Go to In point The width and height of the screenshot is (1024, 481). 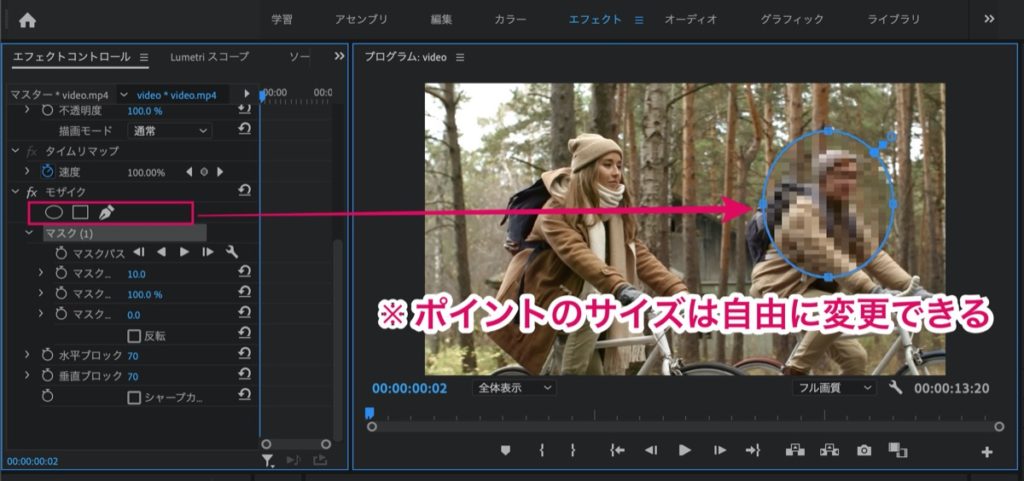point(617,450)
